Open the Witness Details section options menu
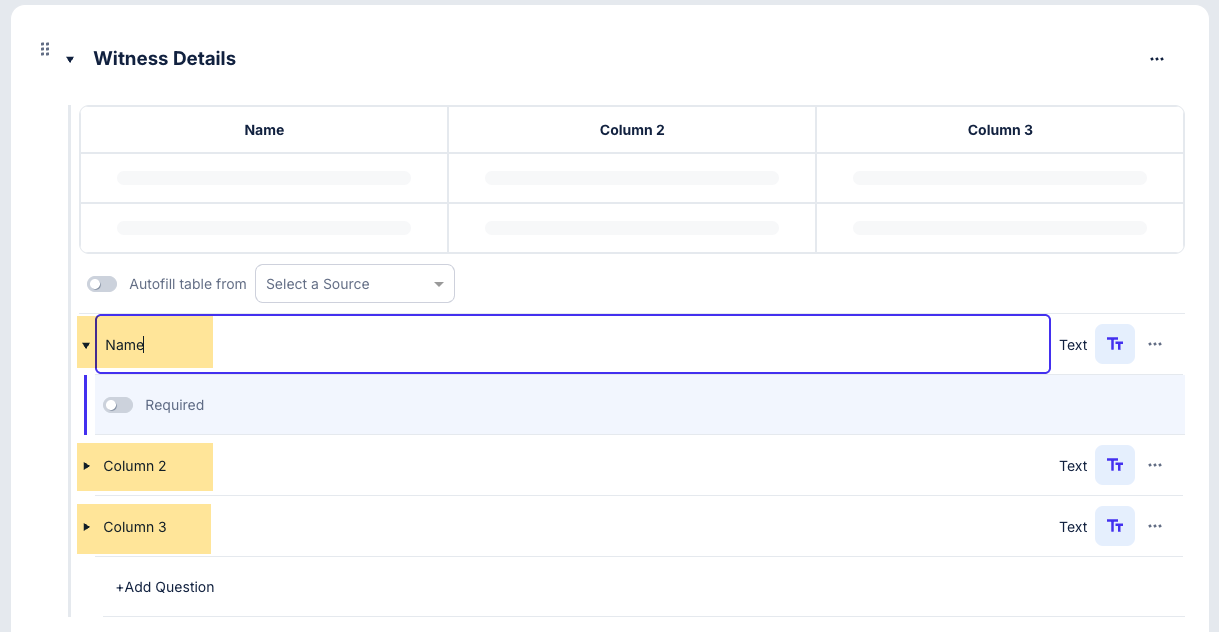The height and width of the screenshot is (632, 1219). [1157, 59]
